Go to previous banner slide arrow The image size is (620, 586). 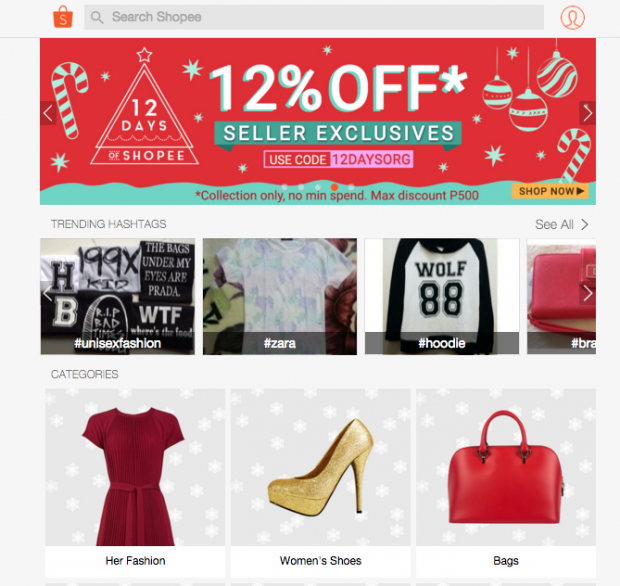pos(48,113)
